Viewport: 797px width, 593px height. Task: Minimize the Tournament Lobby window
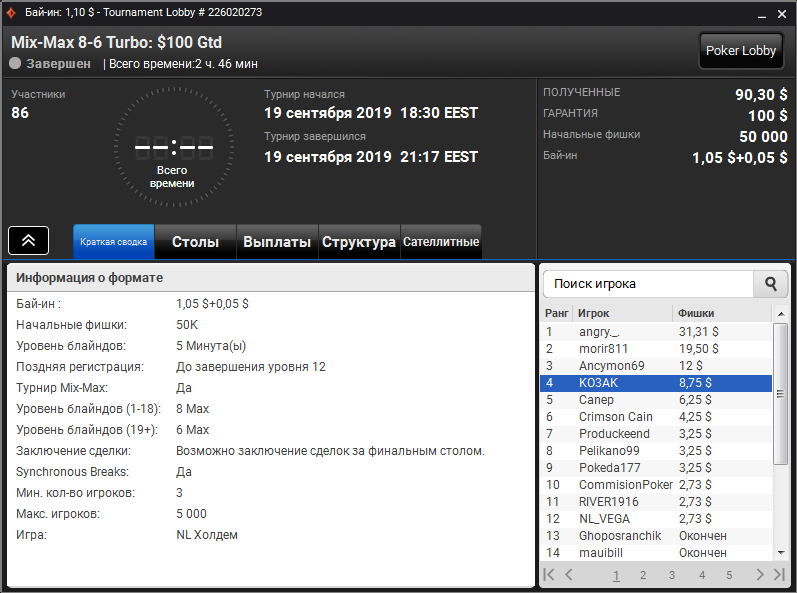coord(761,14)
